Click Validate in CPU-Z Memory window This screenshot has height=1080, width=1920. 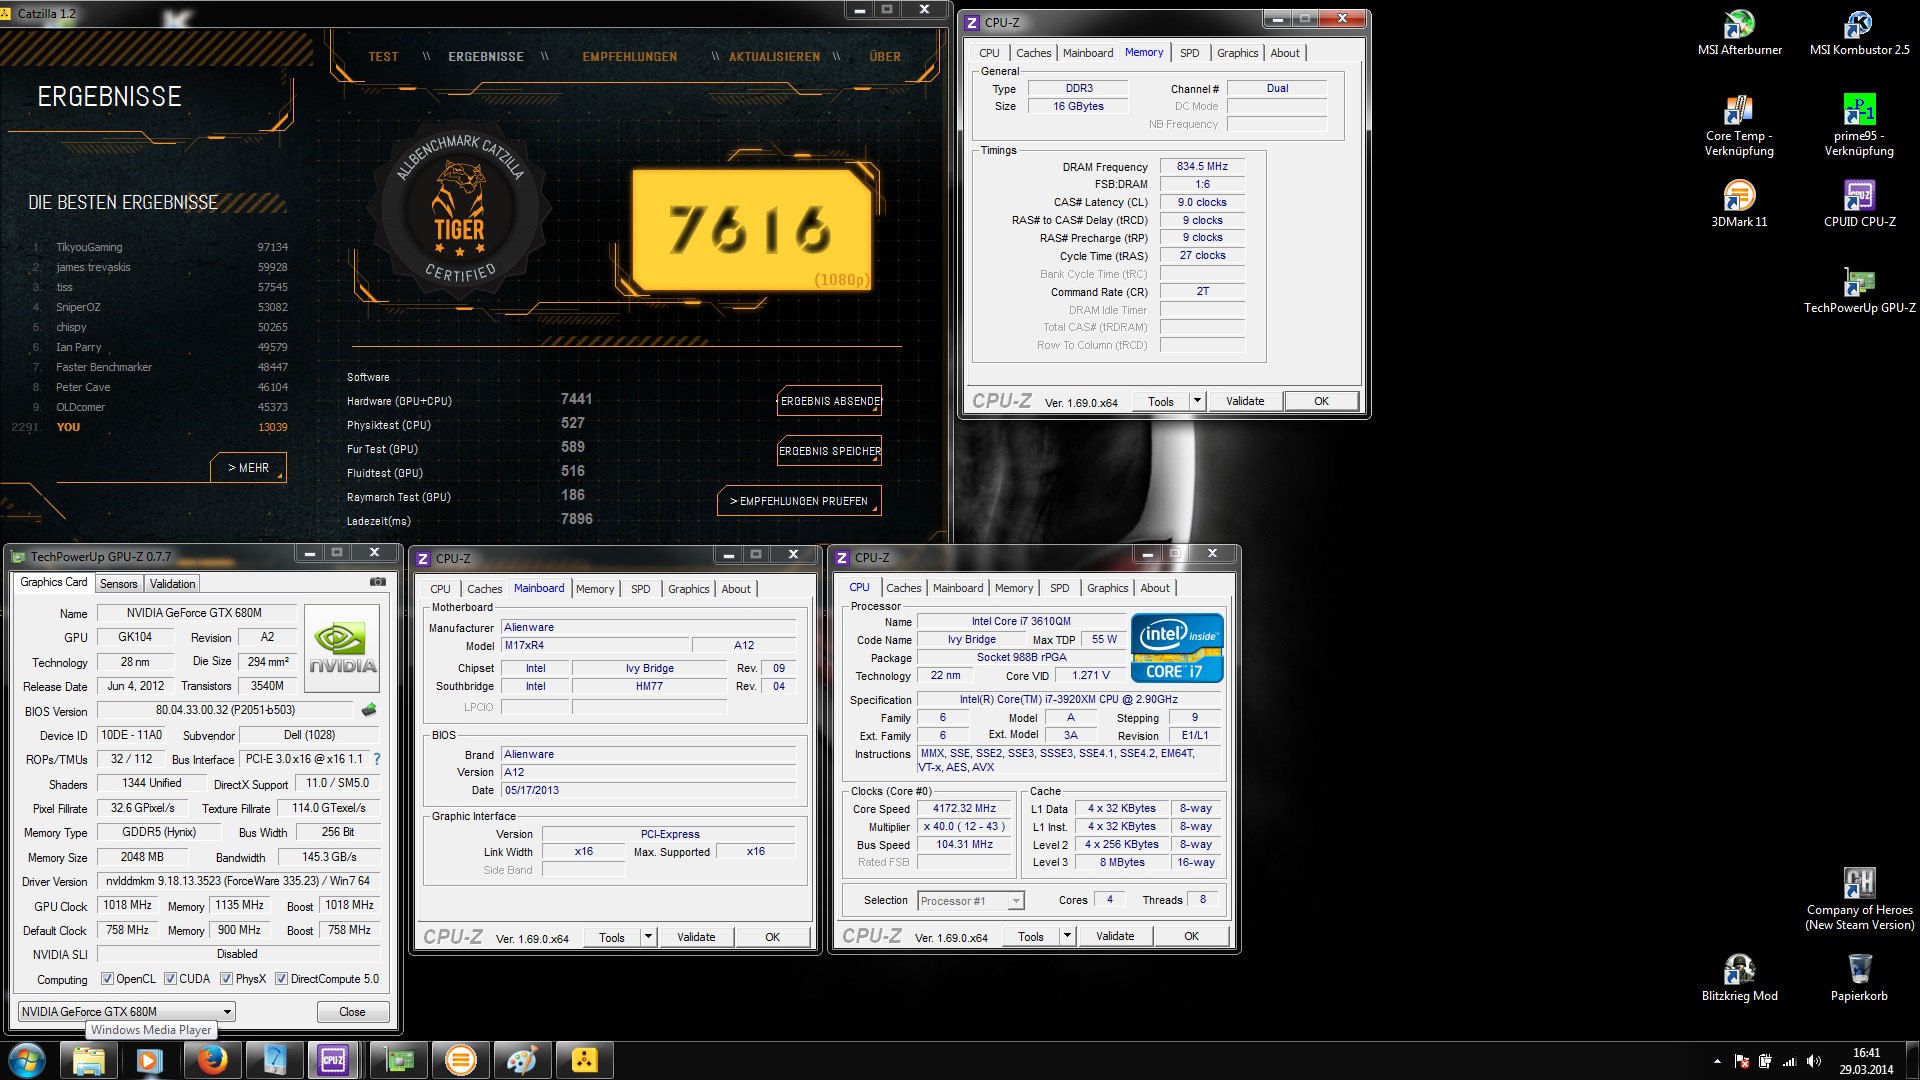1244,401
